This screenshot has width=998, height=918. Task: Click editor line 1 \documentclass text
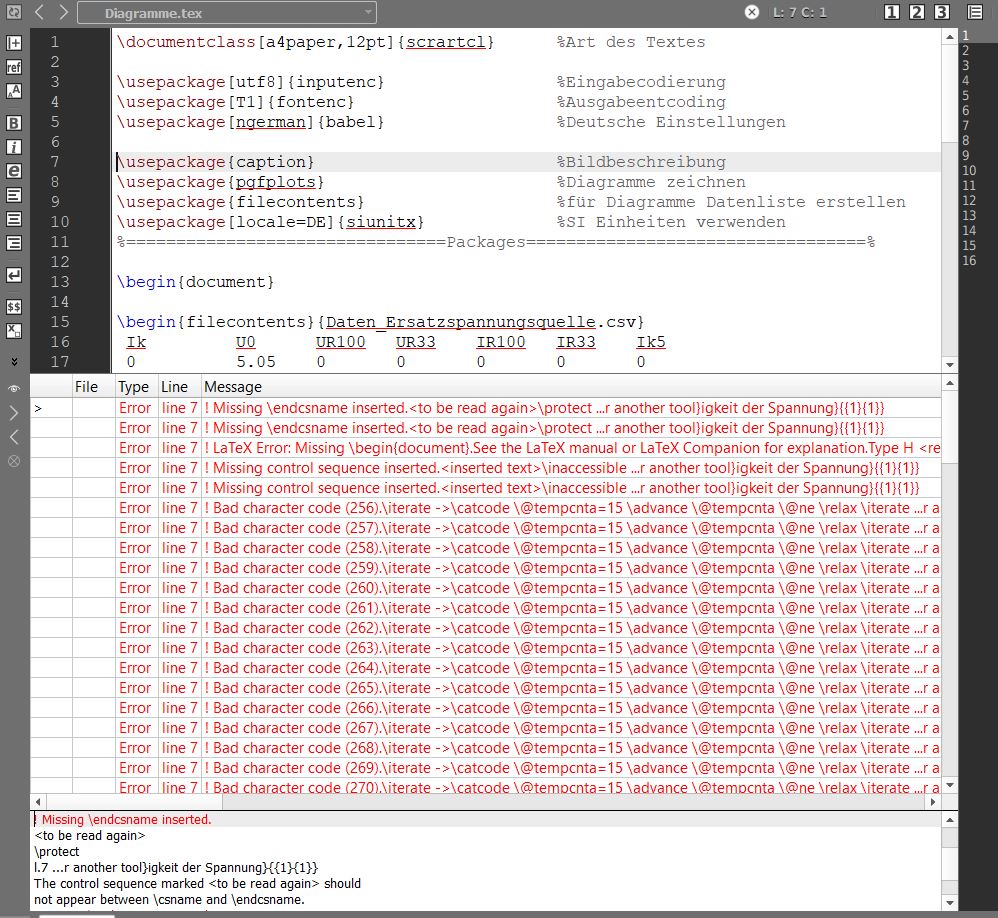pos(306,42)
